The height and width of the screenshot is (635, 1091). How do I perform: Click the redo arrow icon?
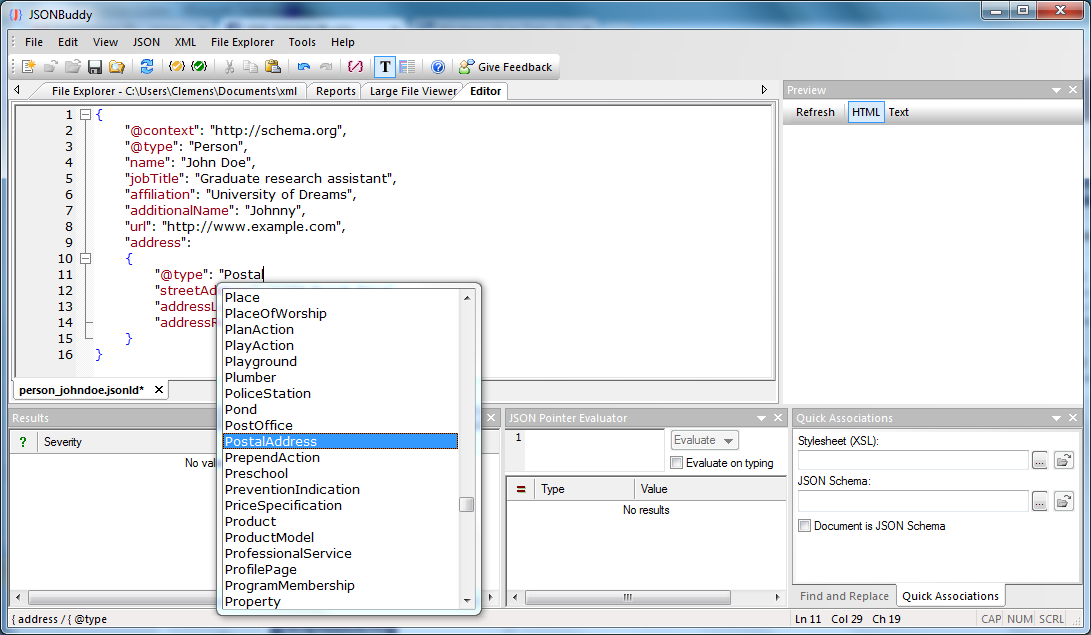pyautogui.click(x=326, y=67)
